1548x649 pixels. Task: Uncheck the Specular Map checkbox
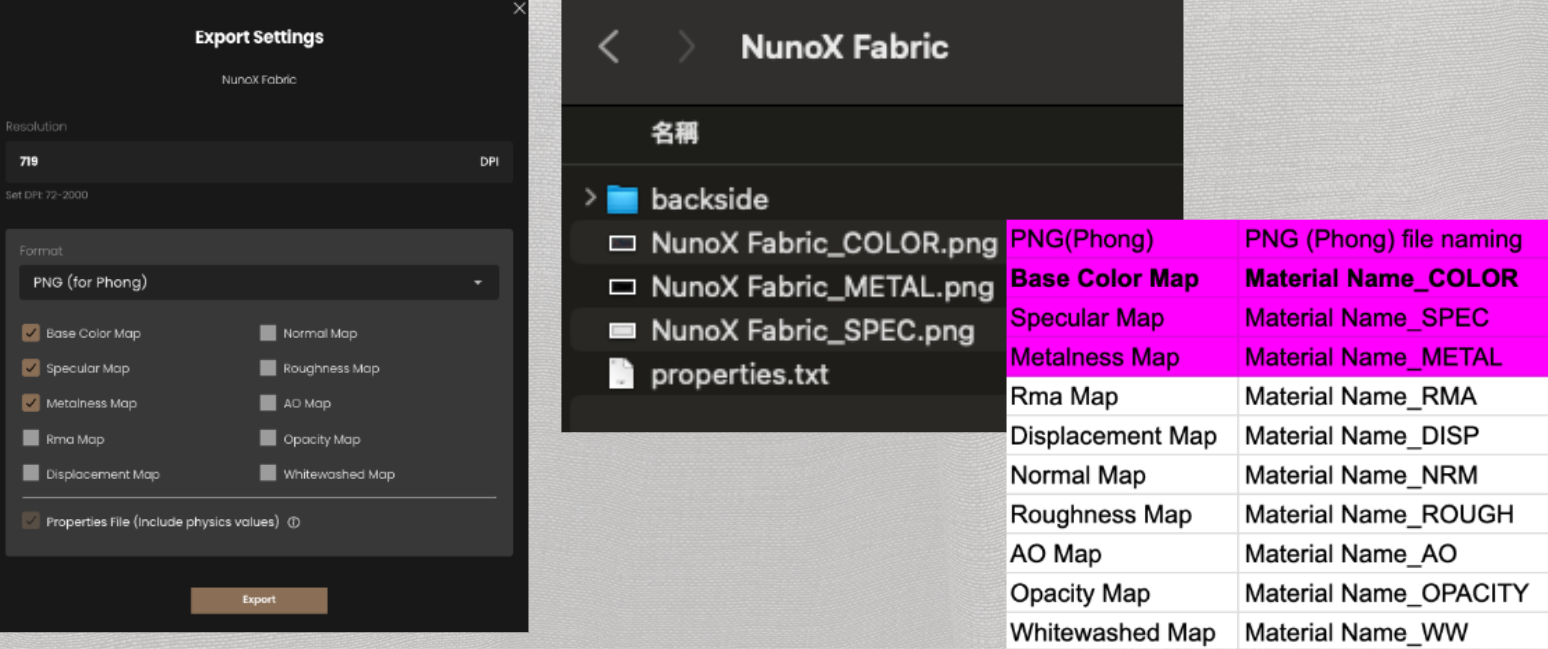(x=31, y=368)
